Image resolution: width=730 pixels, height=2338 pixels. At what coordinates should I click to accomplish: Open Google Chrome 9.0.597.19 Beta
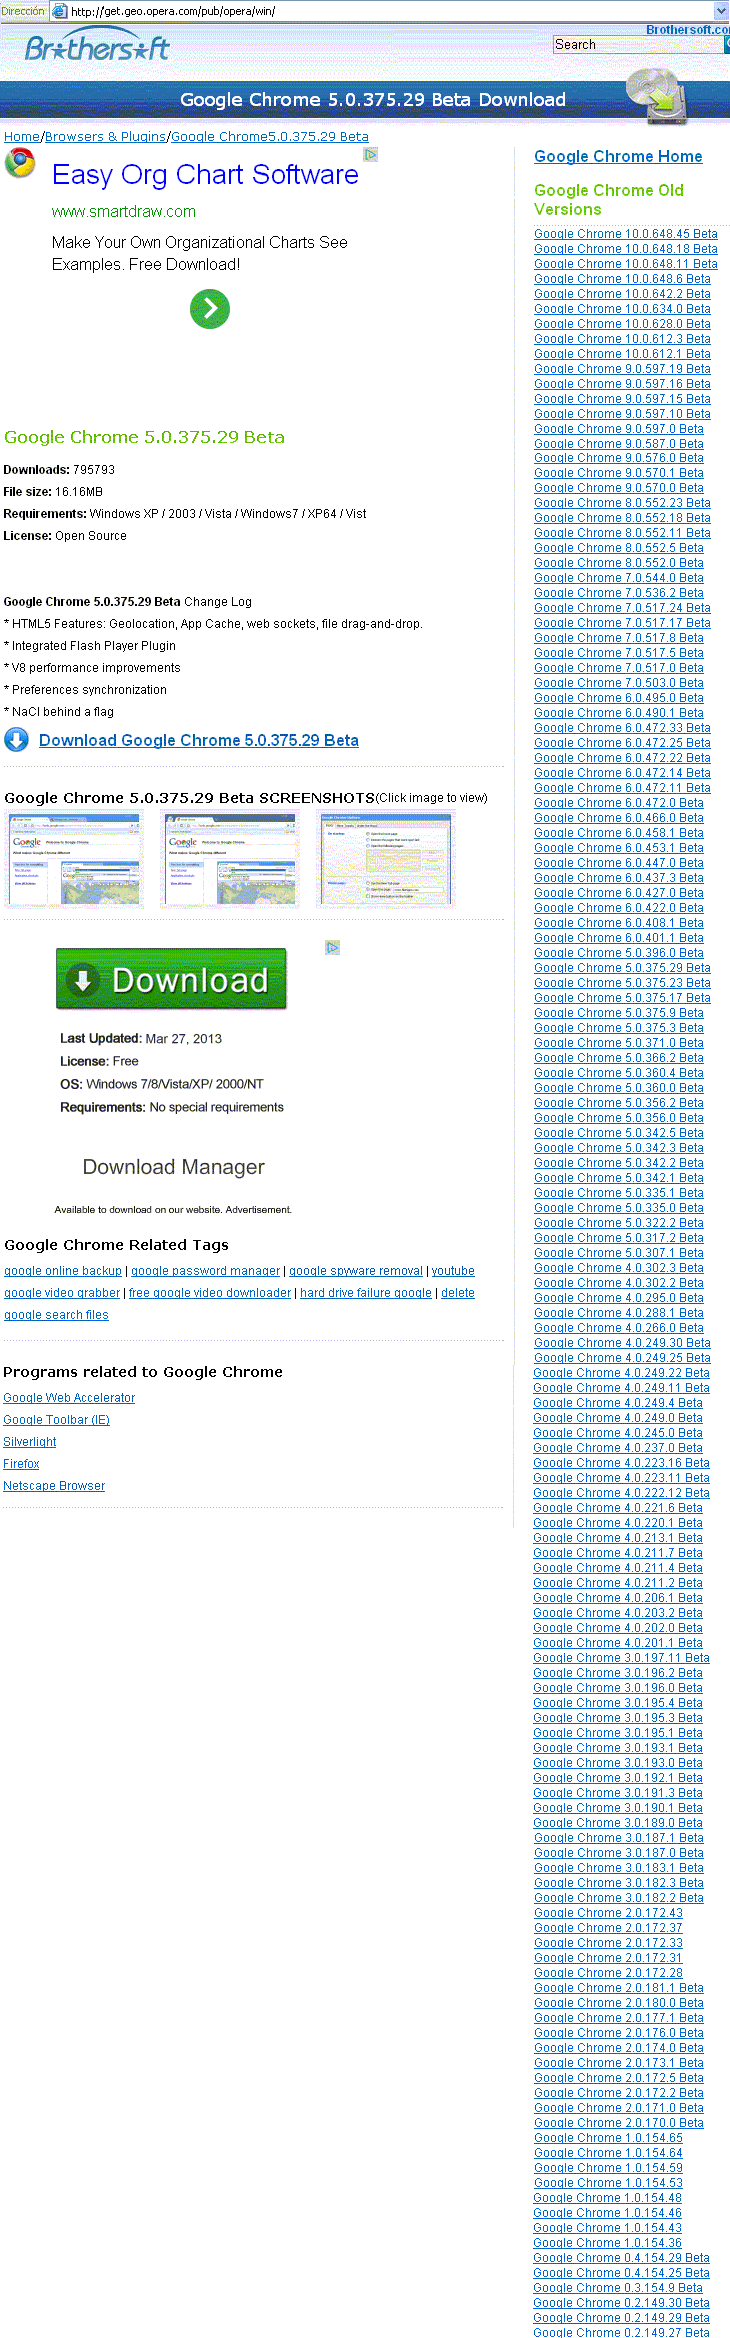pyautogui.click(x=622, y=369)
